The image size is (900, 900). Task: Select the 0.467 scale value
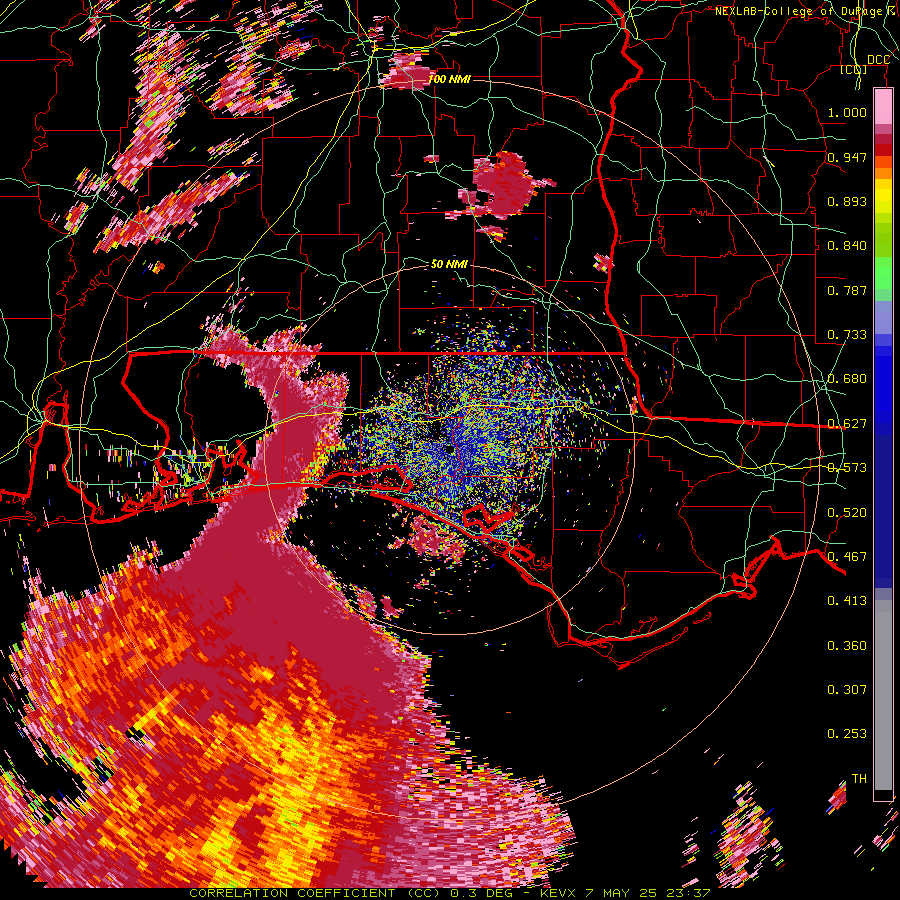pos(847,557)
